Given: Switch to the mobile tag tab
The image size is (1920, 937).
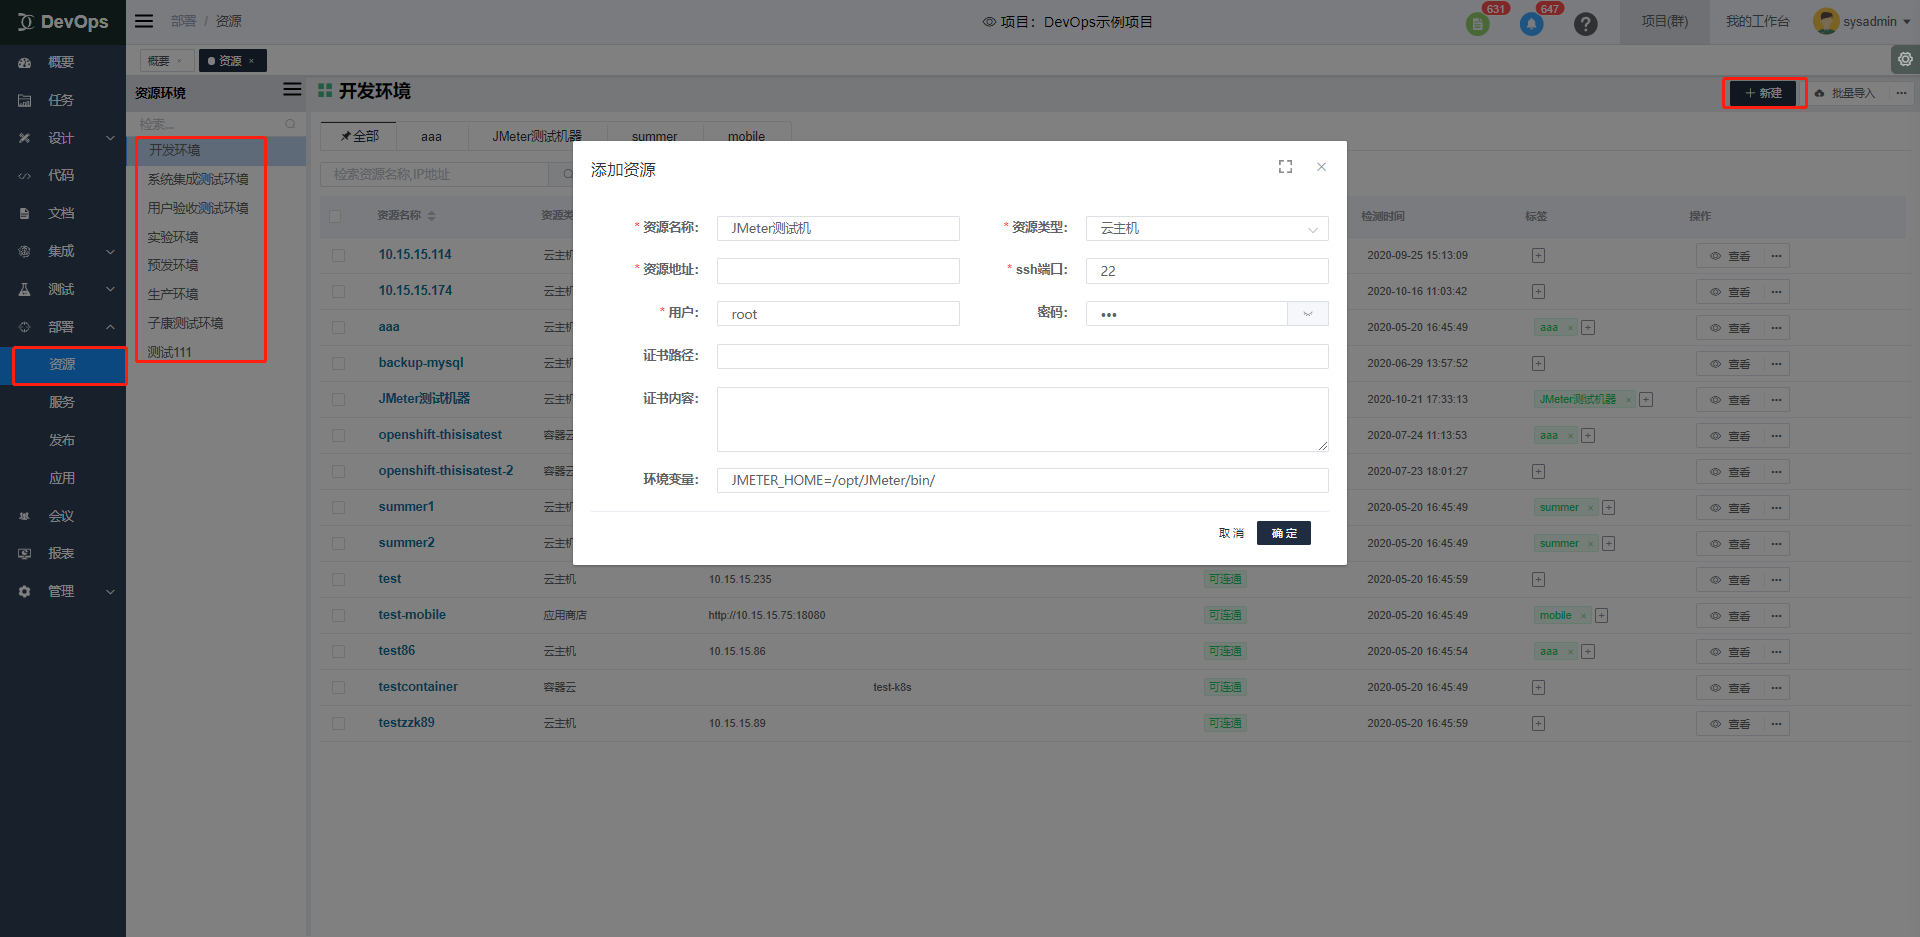Looking at the screenshot, I should 746,136.
